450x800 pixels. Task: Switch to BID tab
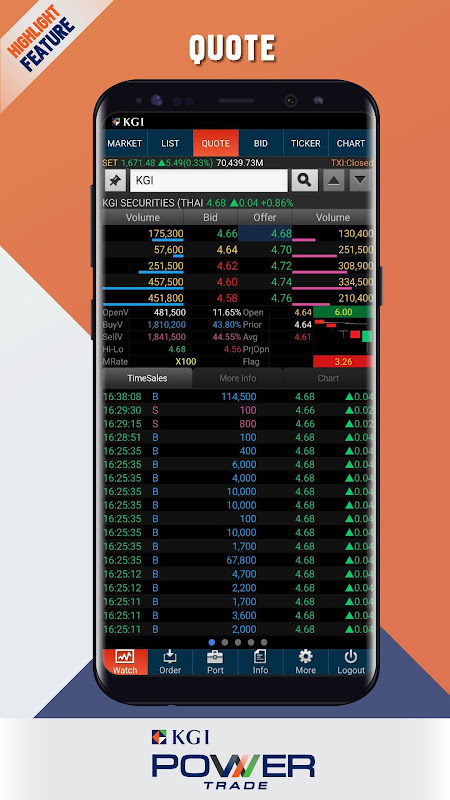[261, 143]
